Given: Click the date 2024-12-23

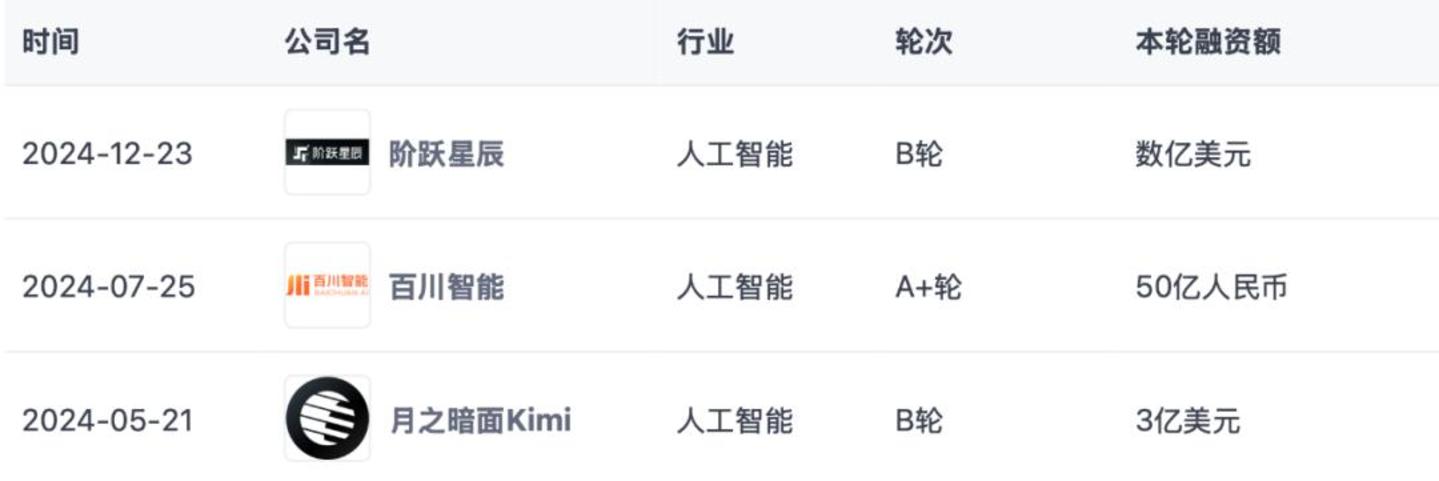Looking at the screenshot, I should click(x=108, y=154).
